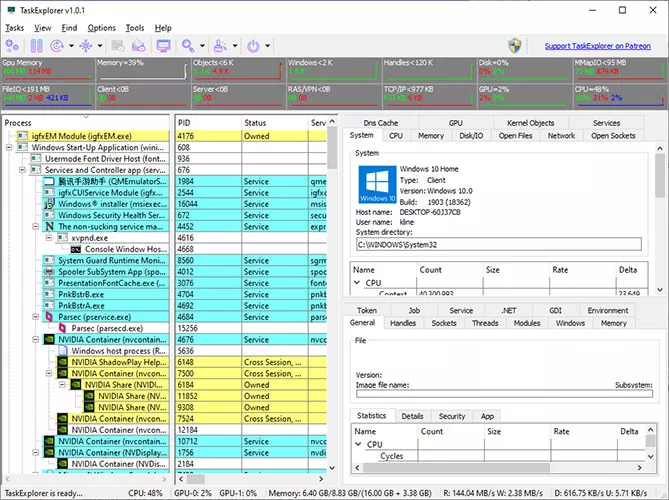This screenshot has height=500, width=669.
Task: Click the igfxEM Module process icon
Action: (22, 136)
